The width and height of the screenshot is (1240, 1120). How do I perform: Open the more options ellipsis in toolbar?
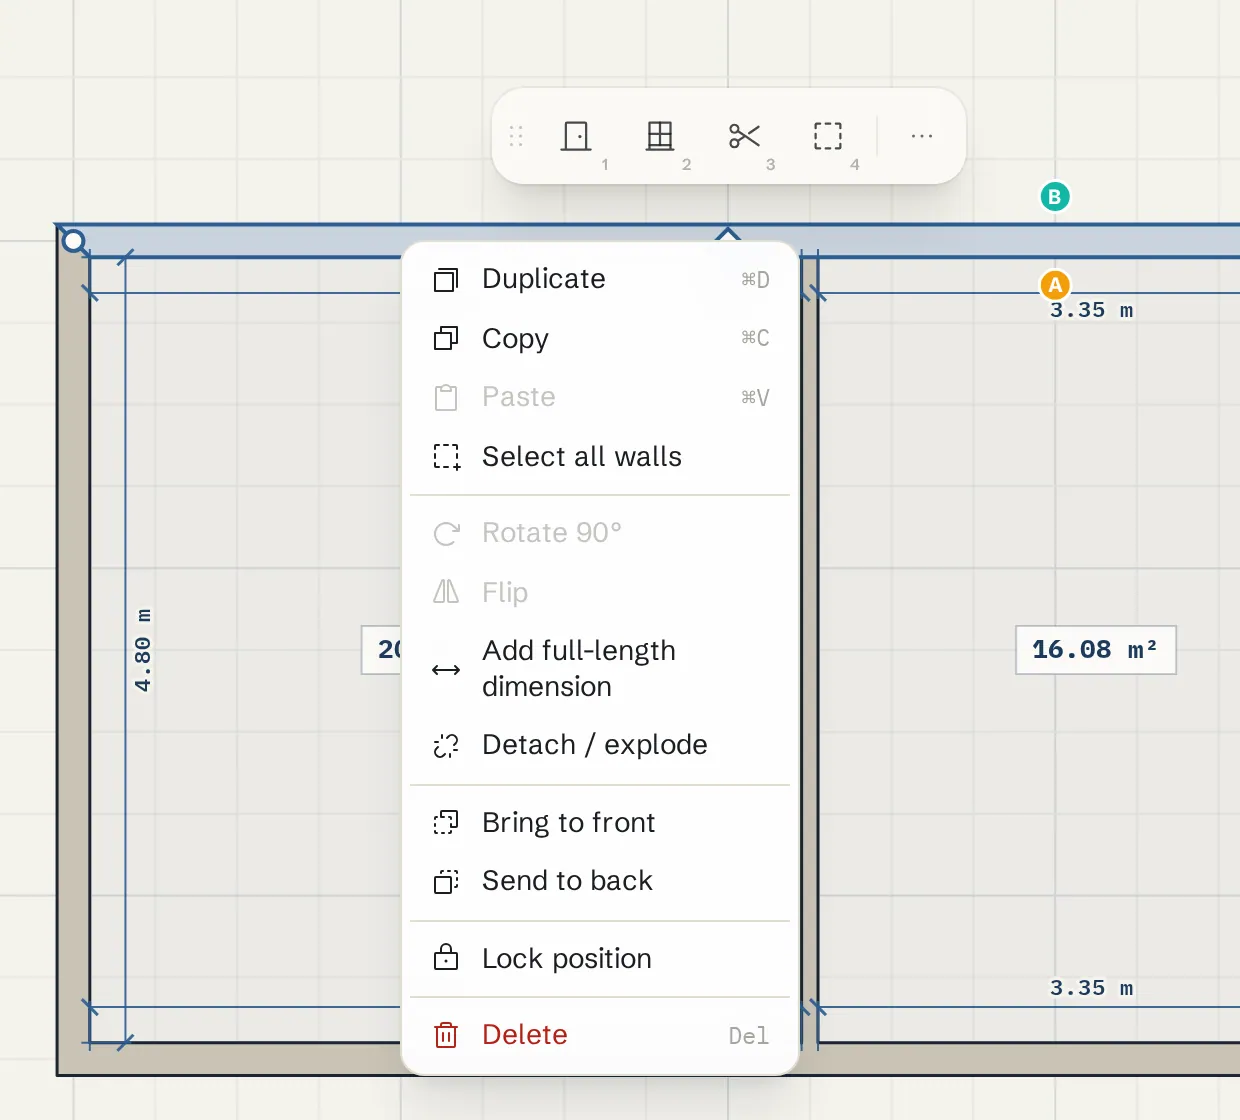coord(922,136)
